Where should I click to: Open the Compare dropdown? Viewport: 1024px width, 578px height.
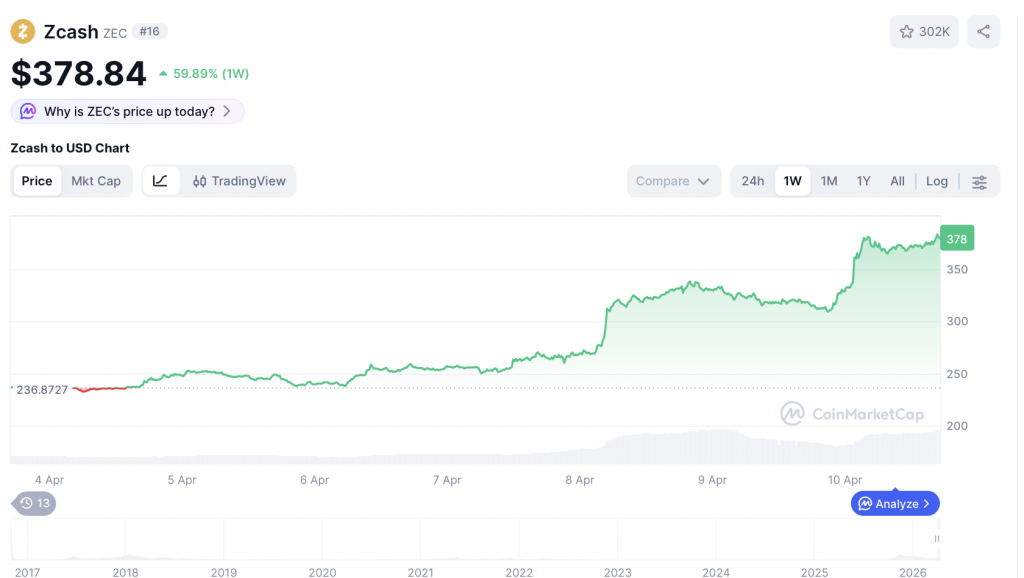click(673, 181)
